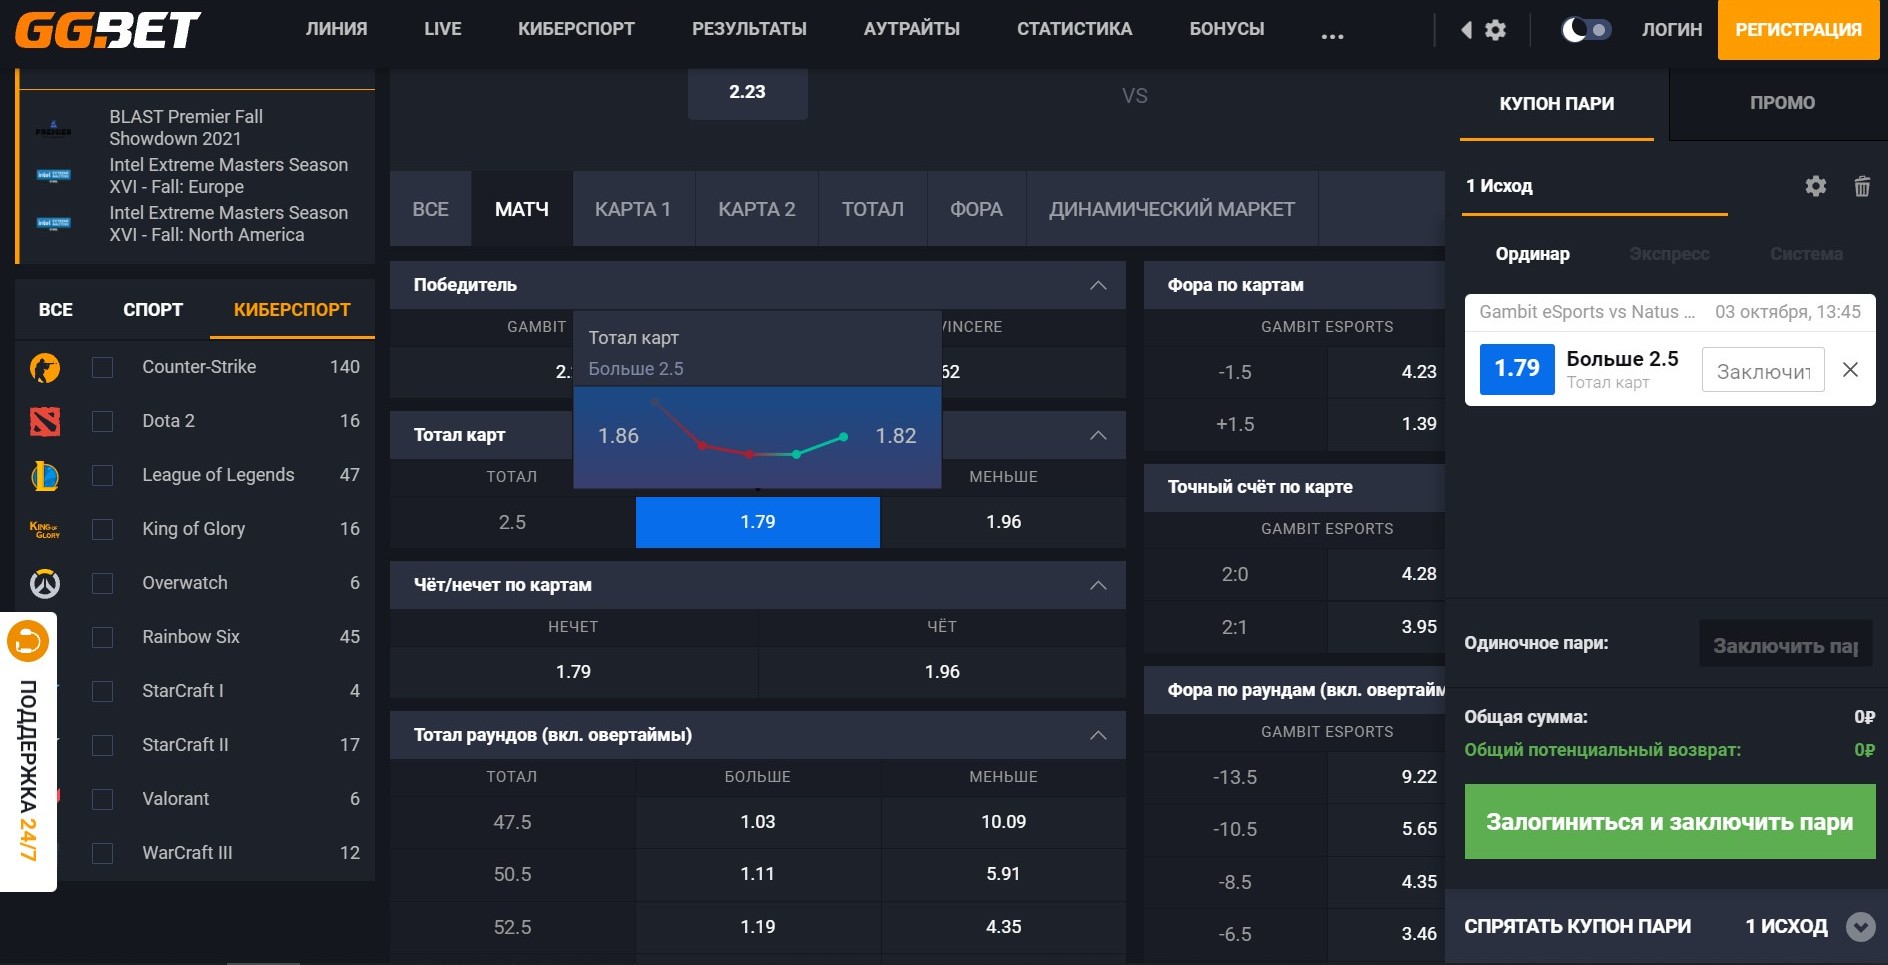Screen dimensions: 1888x965
Task: Check the Overwatch checkbox
Action: (x=102, y=584)
